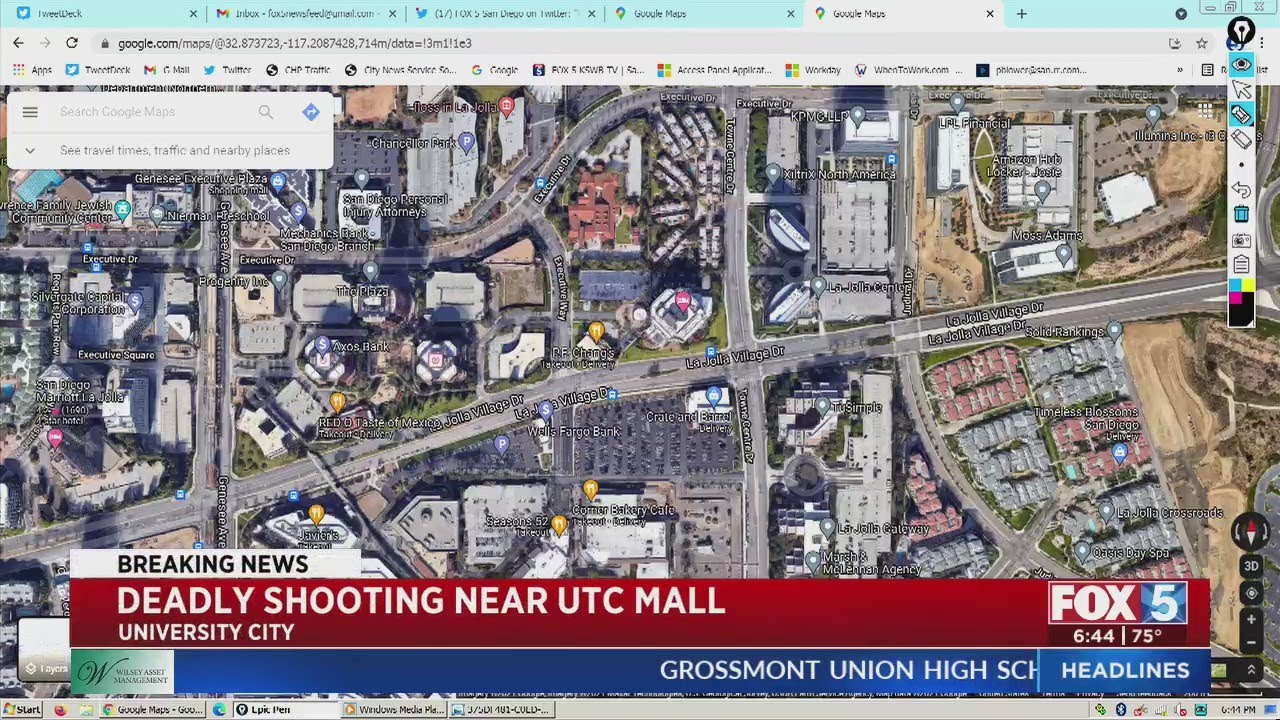
Task: Click the Windows Start button
Action: (21, 709)
